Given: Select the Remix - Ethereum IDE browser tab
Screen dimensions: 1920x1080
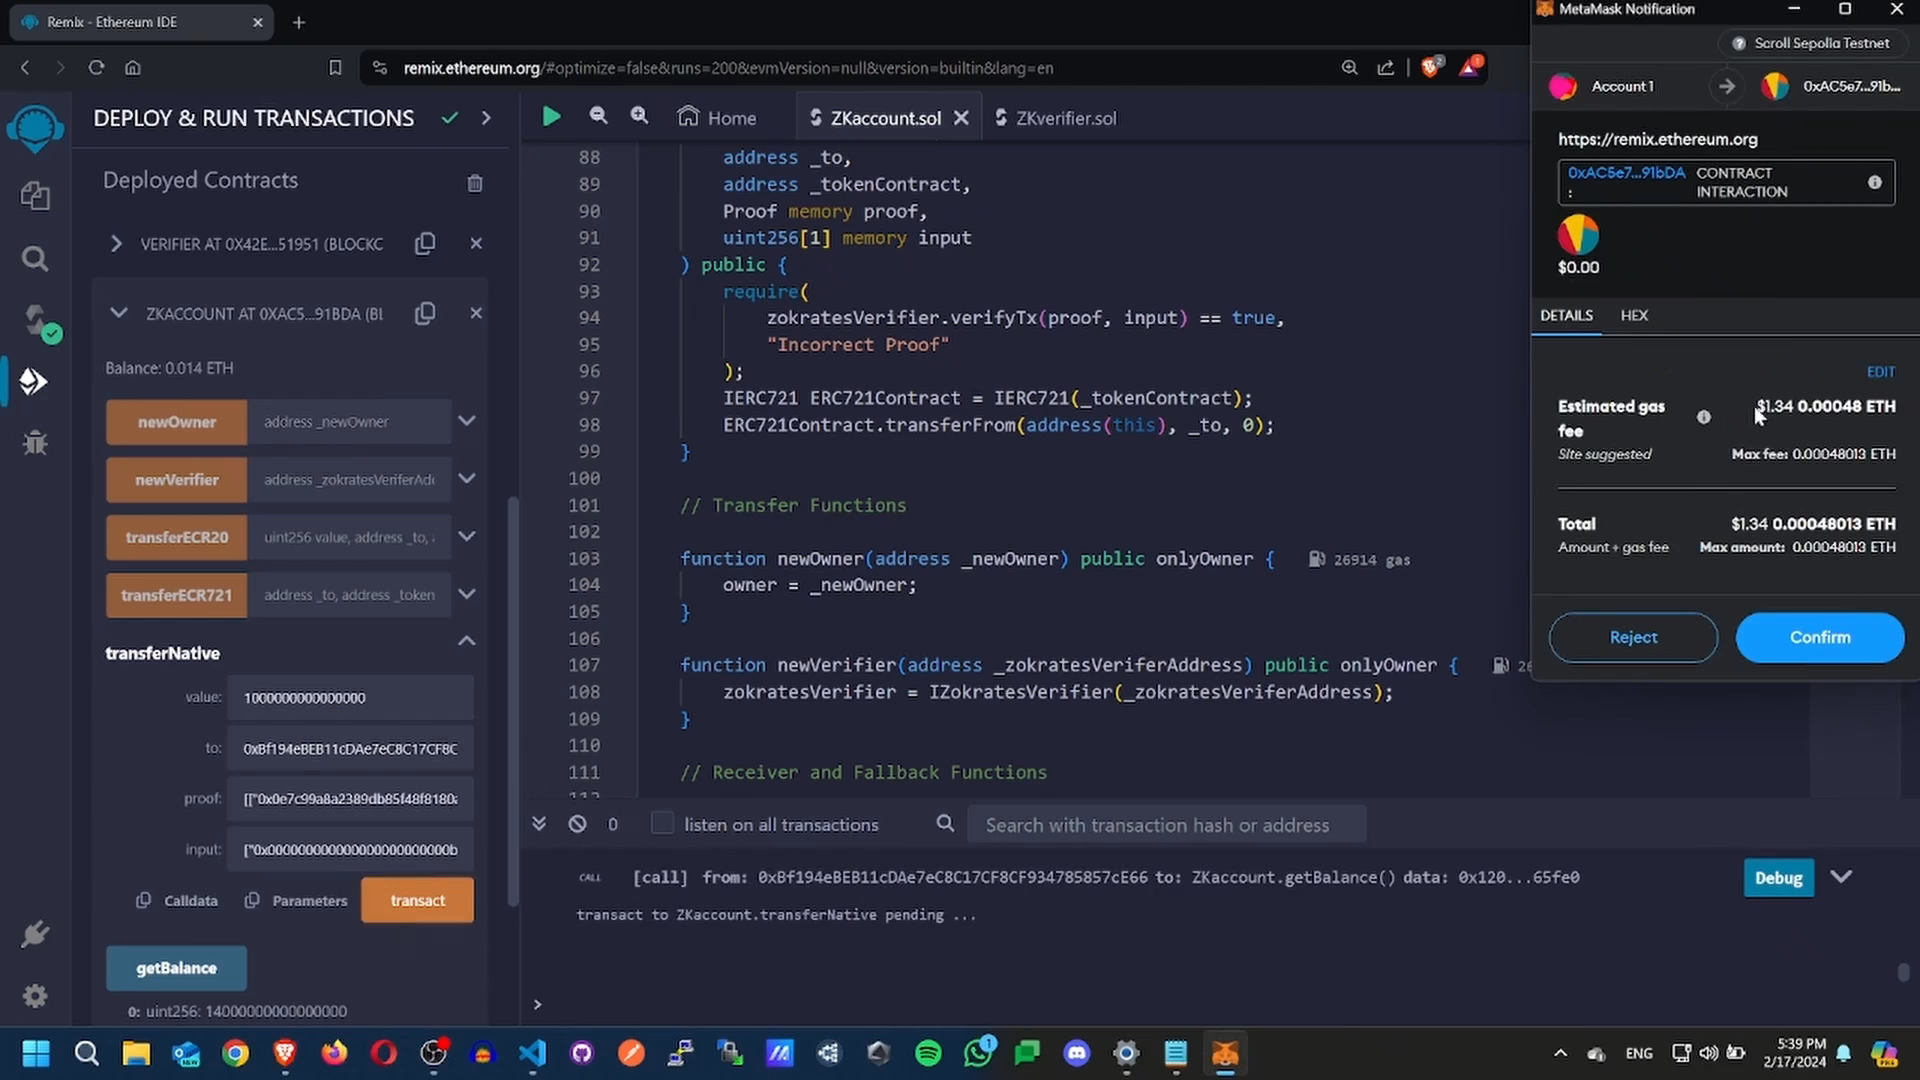Looking at the screenshot, I should pyautogui.click(x=140, y=22).
